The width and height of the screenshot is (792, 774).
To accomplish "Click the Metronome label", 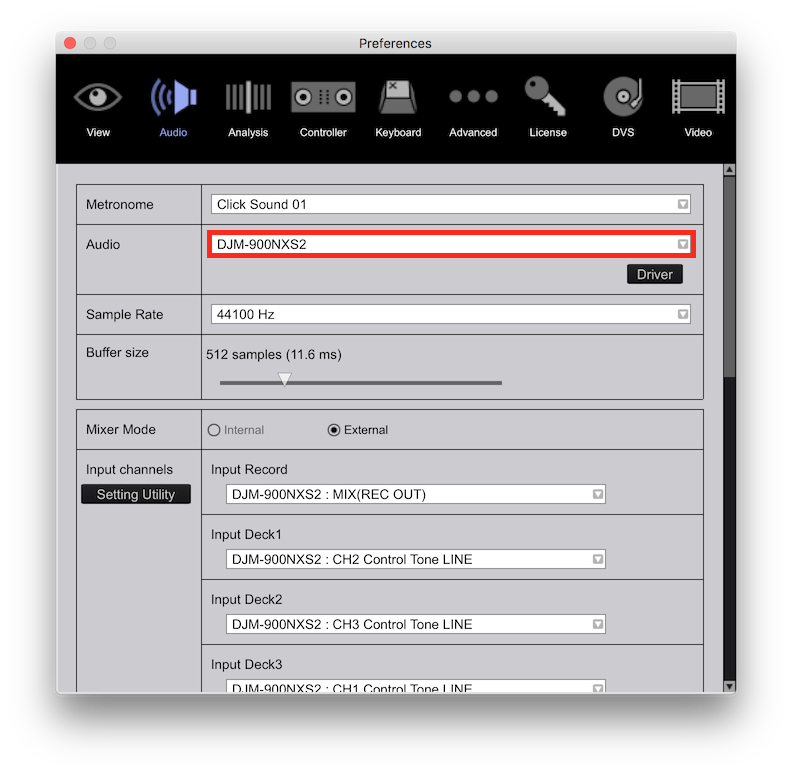I will point(120,204).
